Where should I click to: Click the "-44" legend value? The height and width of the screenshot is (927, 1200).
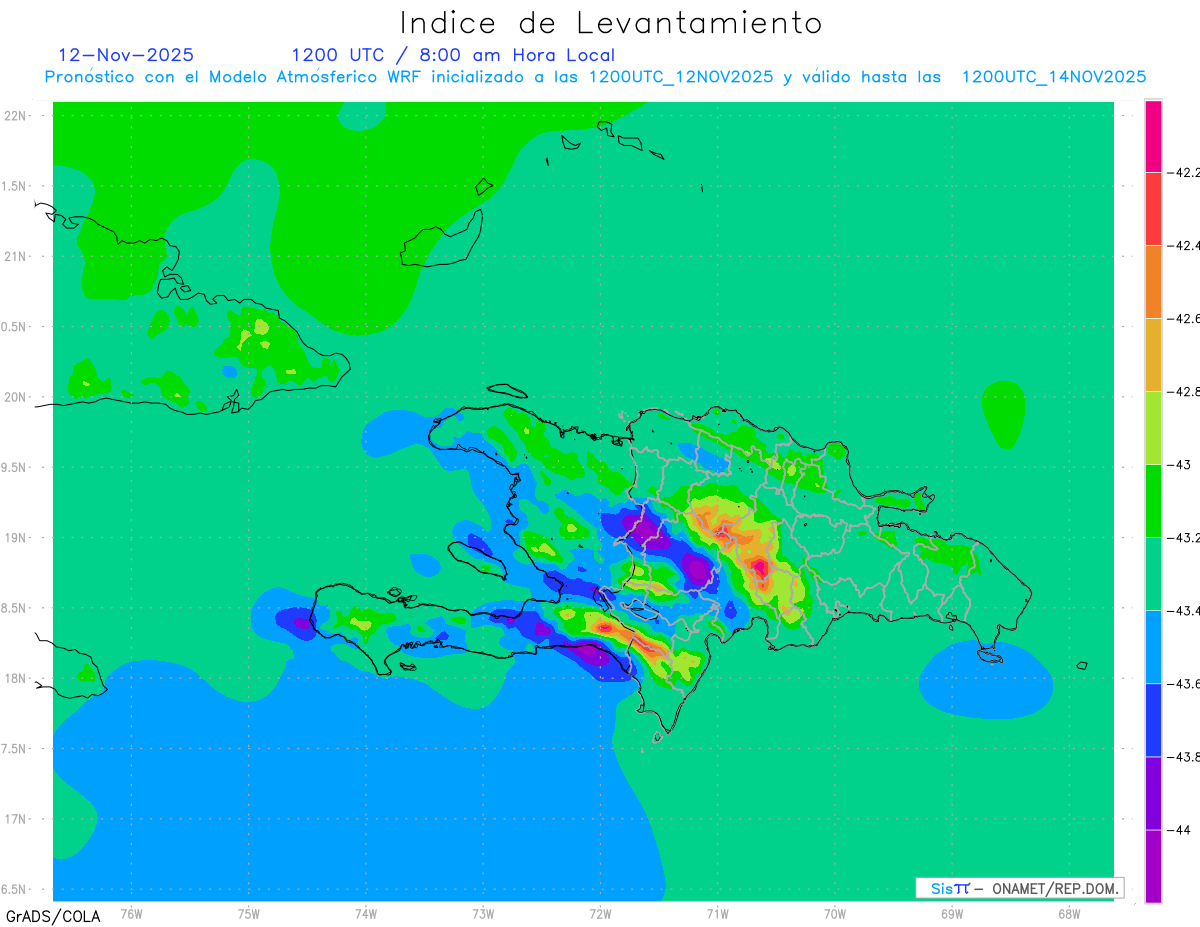[x=1180, y=830]
